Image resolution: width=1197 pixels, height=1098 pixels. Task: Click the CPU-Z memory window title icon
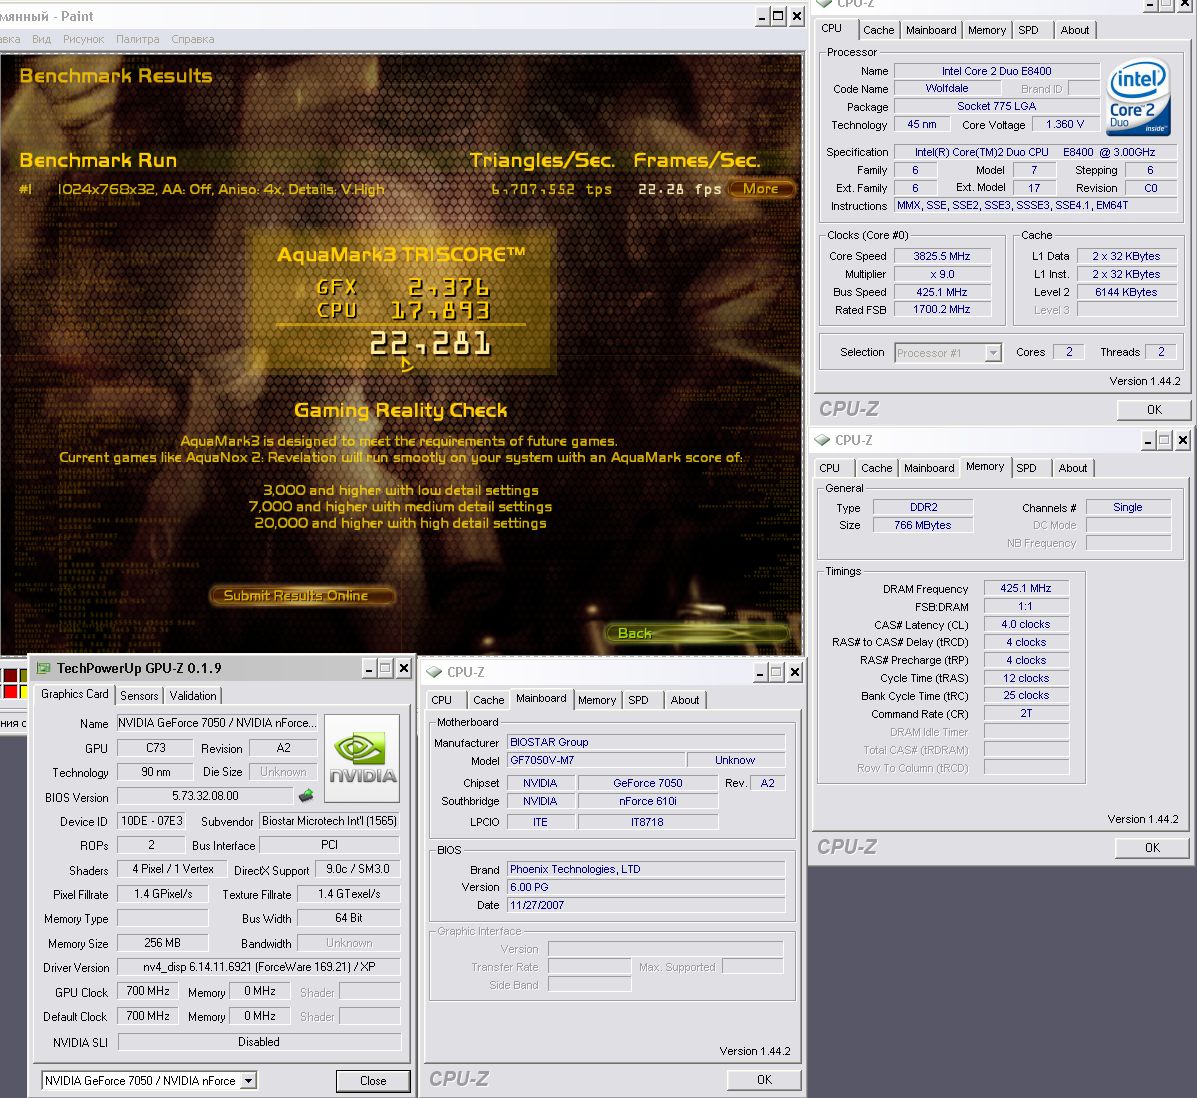click(822, 440)
